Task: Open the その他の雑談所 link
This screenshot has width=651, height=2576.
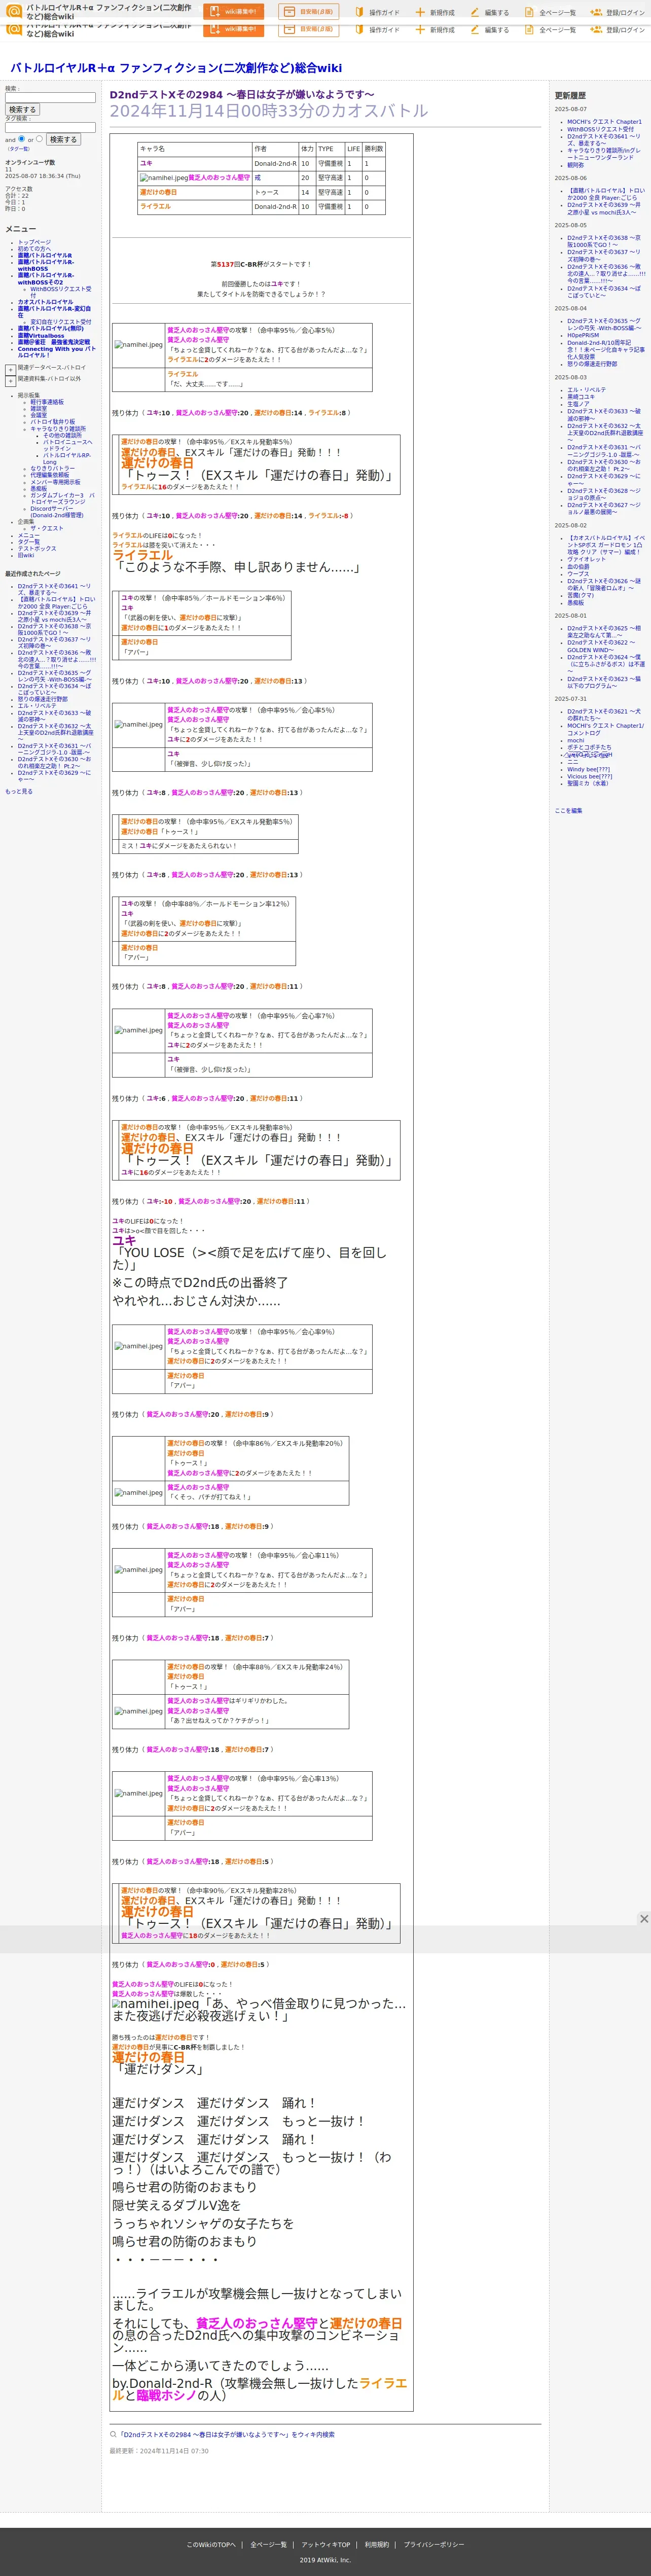Action: (62, 435)
